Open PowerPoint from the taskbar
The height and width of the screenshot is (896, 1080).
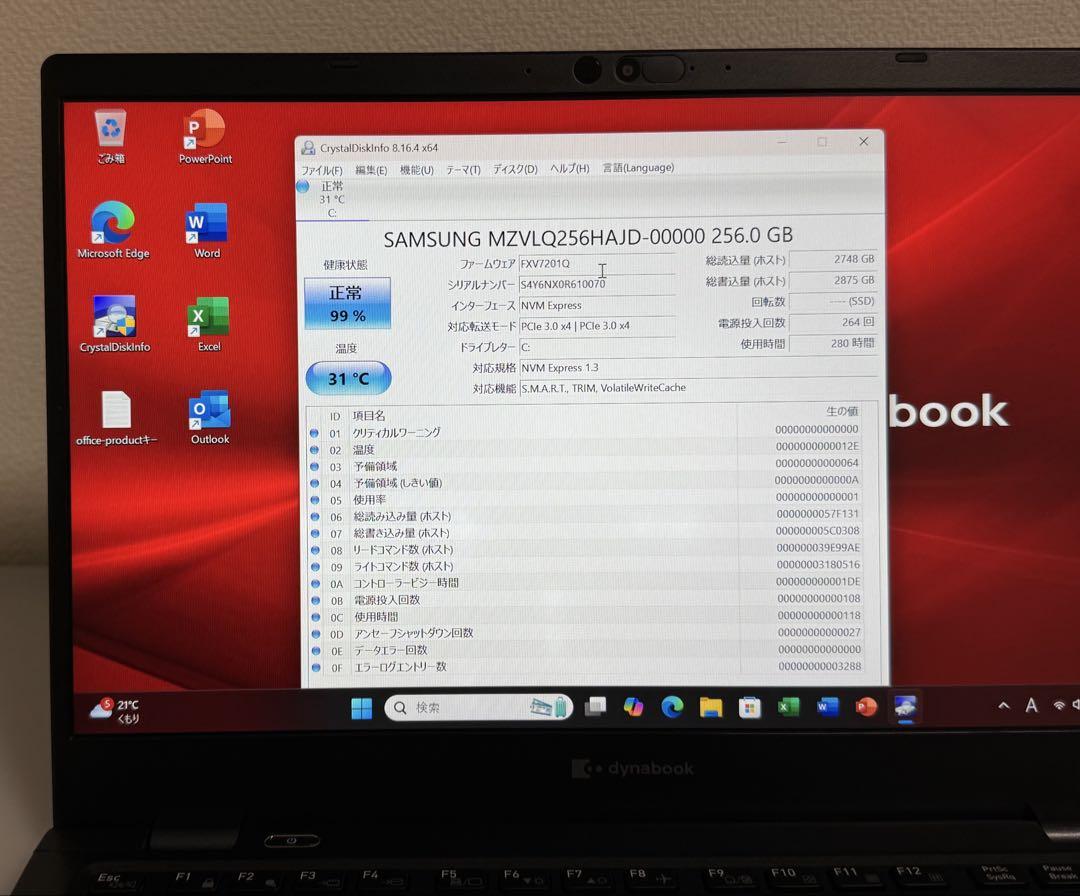click(x=866, y=707)
